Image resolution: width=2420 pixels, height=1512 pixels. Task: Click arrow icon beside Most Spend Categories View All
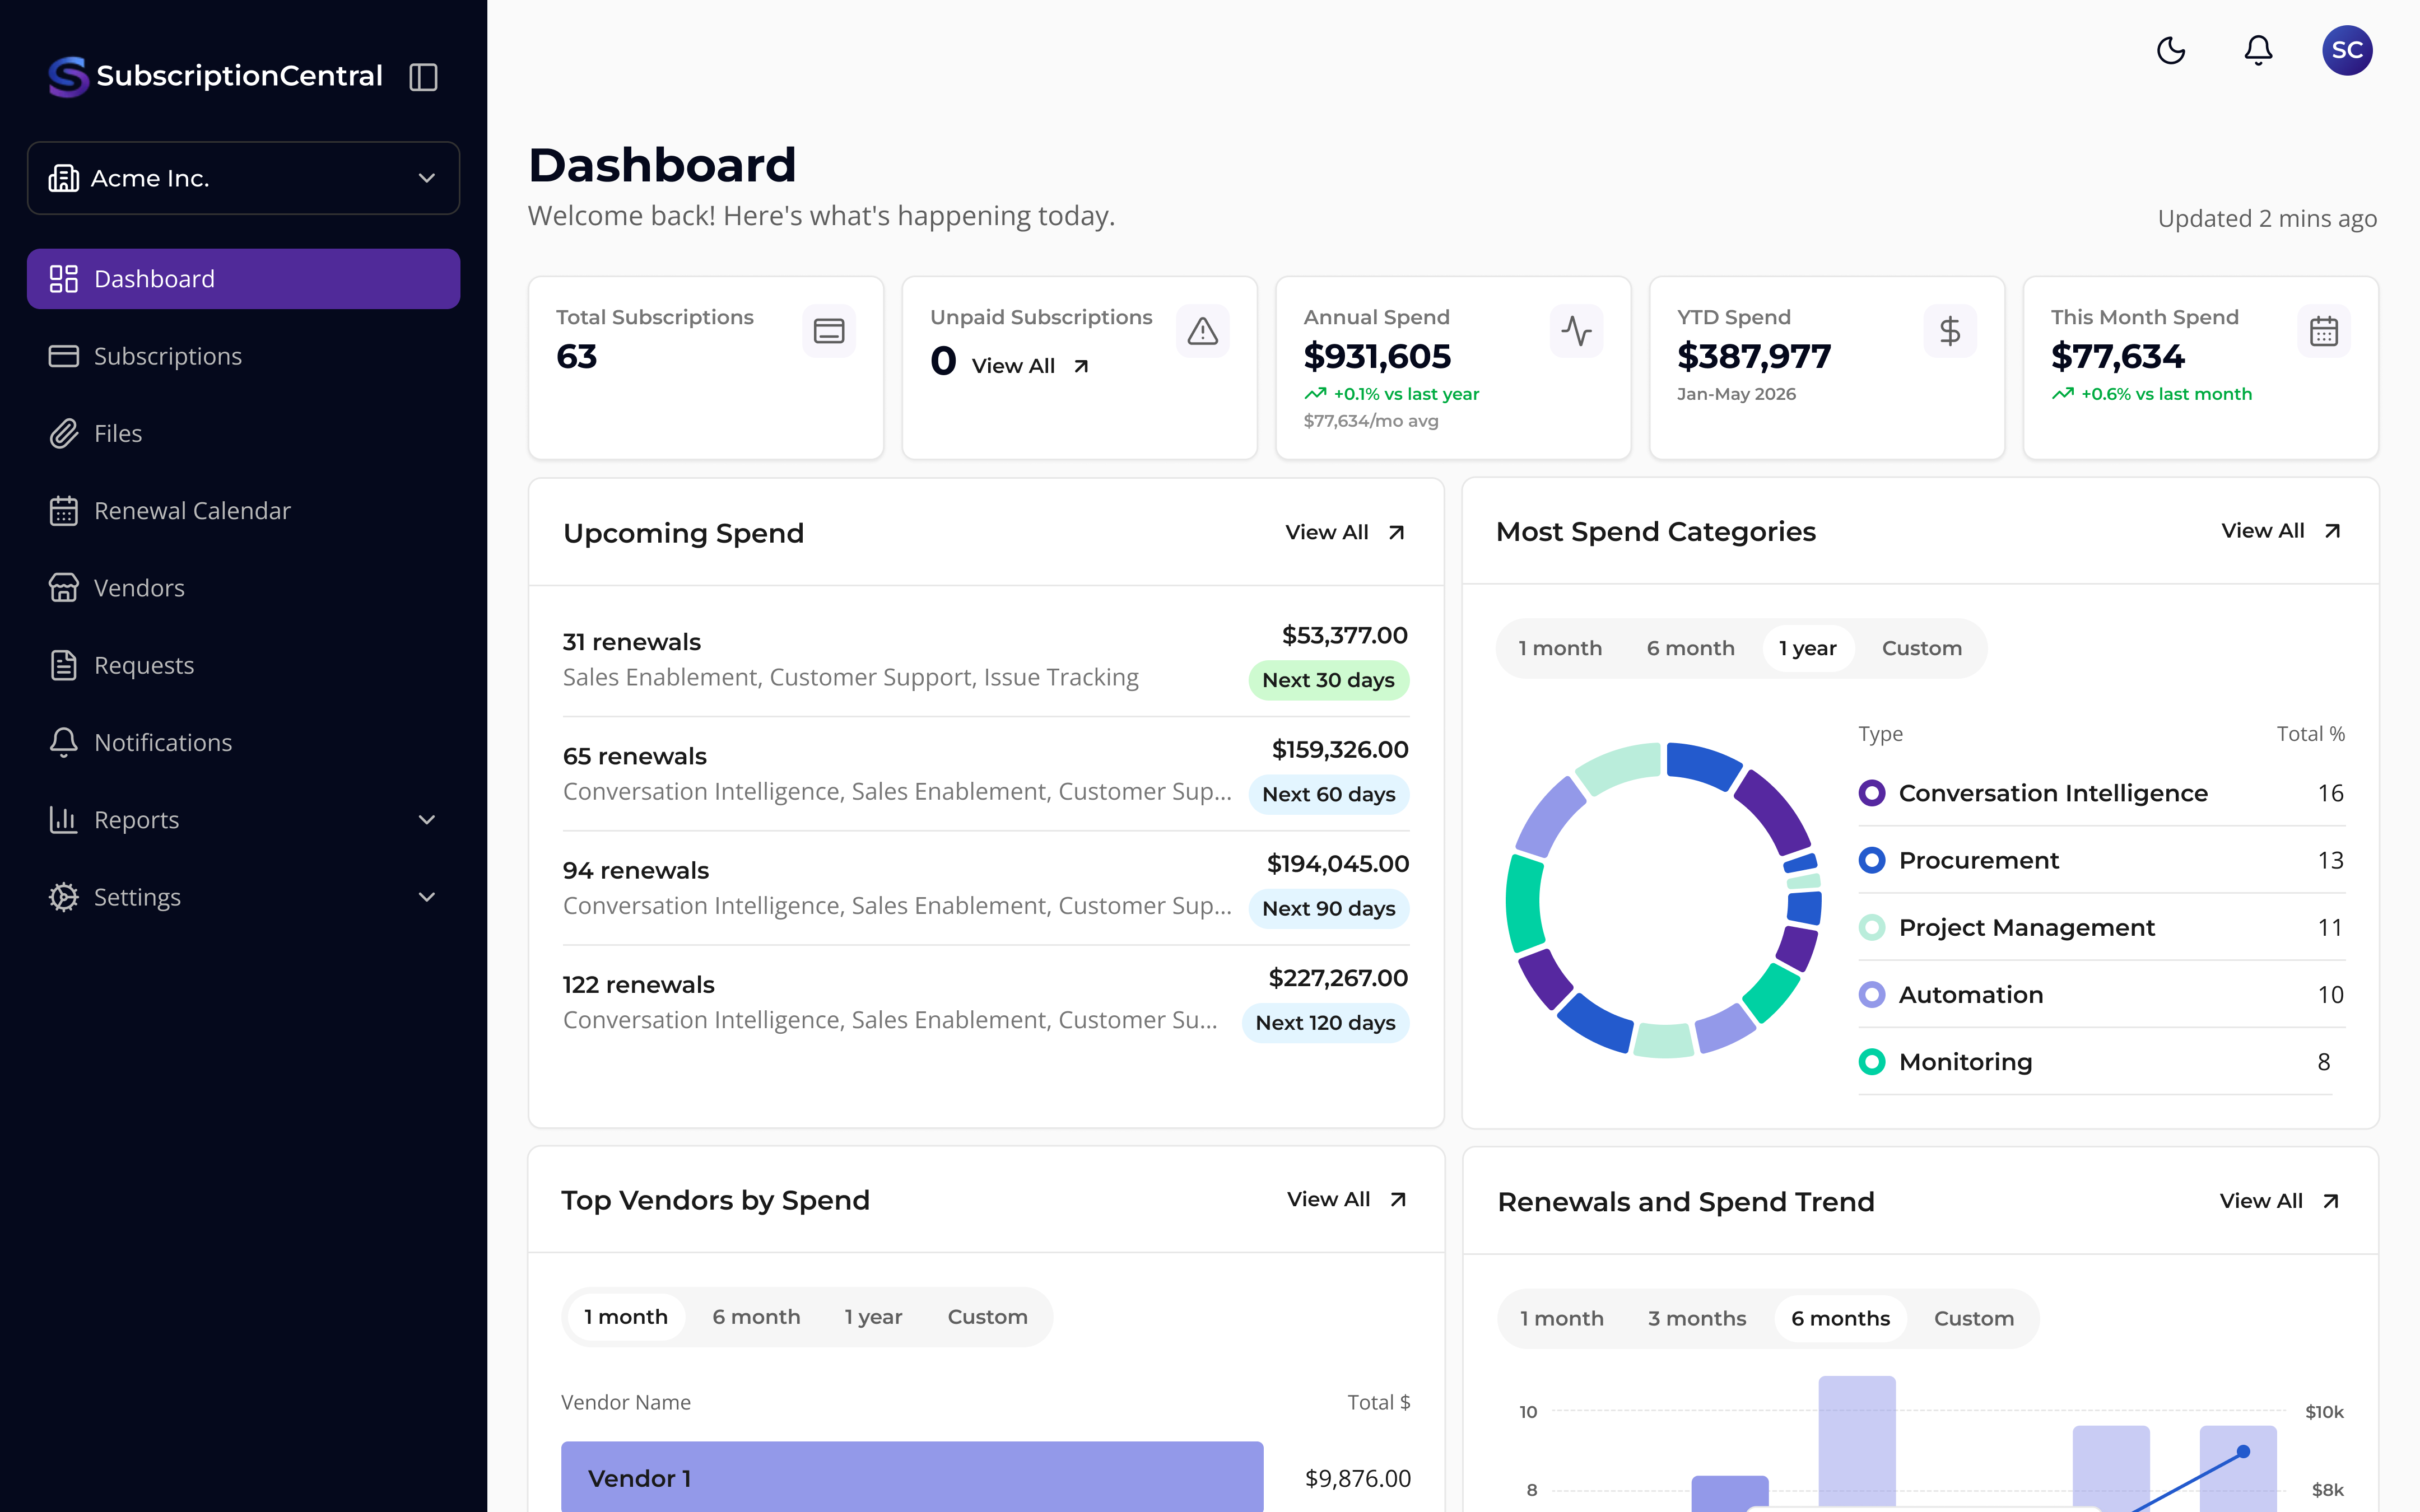[2333, 531]
